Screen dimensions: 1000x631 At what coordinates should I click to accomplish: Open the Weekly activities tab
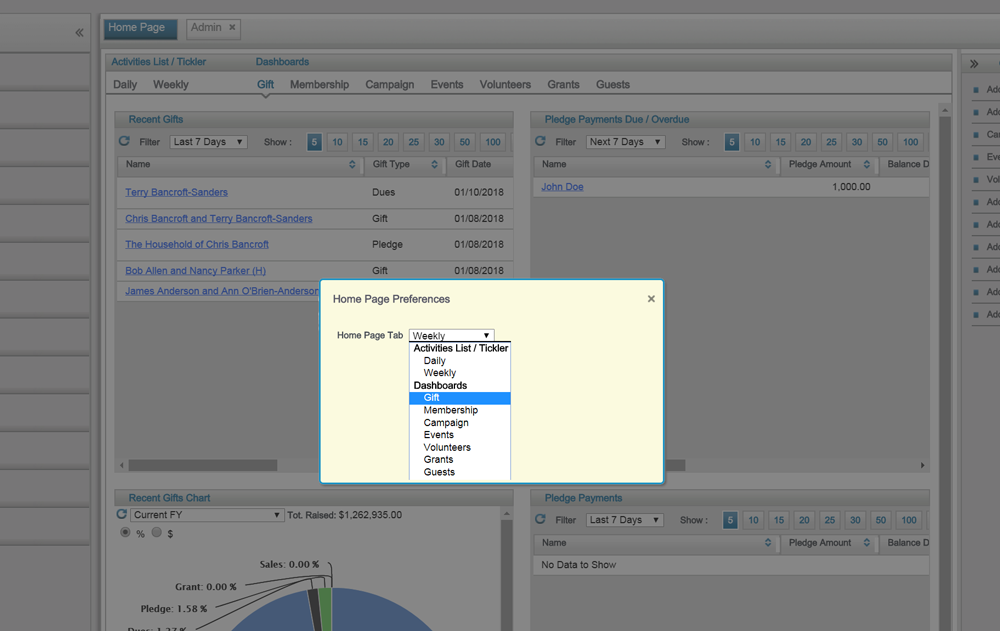point(171,84)
